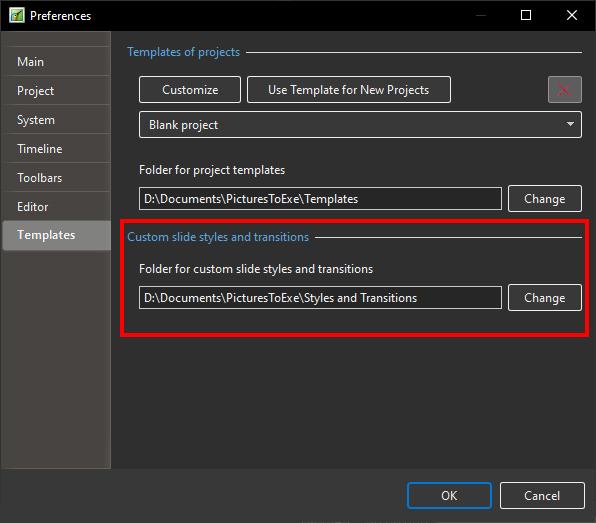Click the red X delete template icon

point(564,90)
